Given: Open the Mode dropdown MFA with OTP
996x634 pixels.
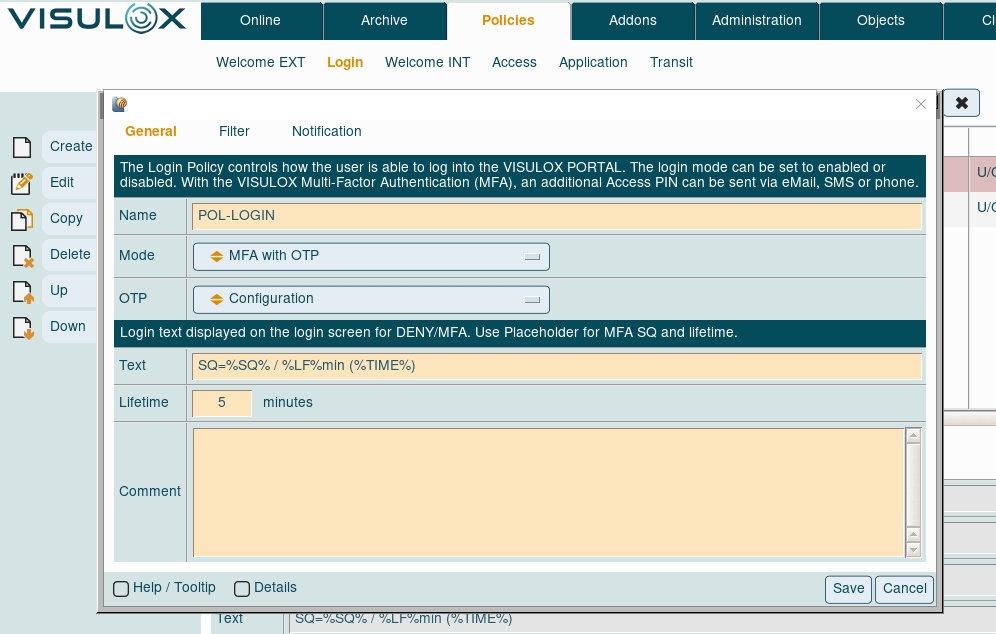Looking at the screenshot, I should [x=371, y=256].
